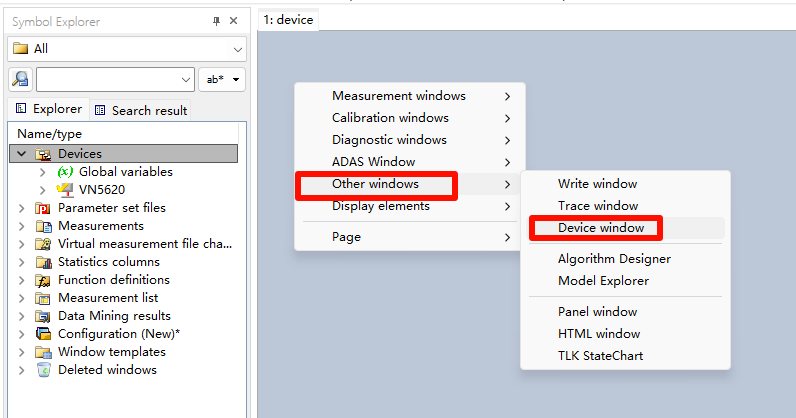
Task: Collapse the Devices tree node
Action: click(22, 154)
